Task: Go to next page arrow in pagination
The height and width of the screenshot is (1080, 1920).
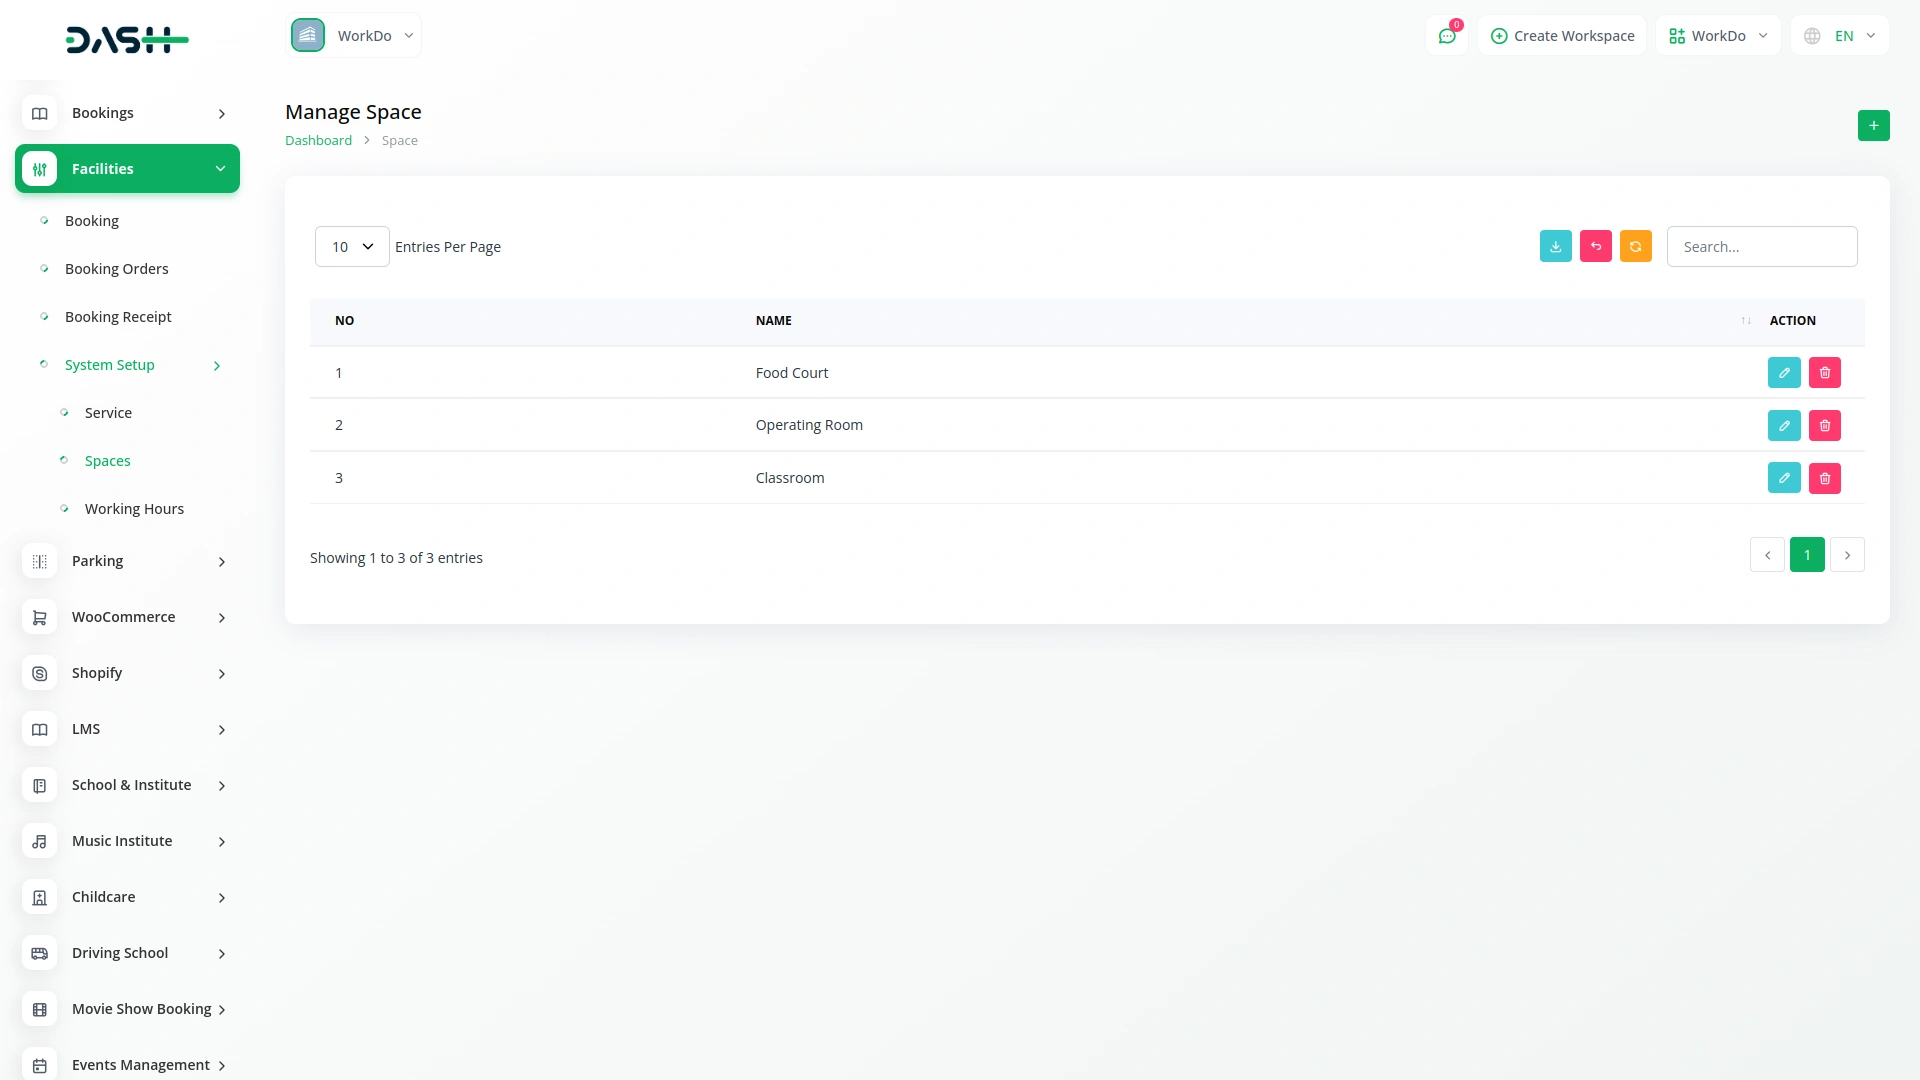Action: (x=1846, y=555)
